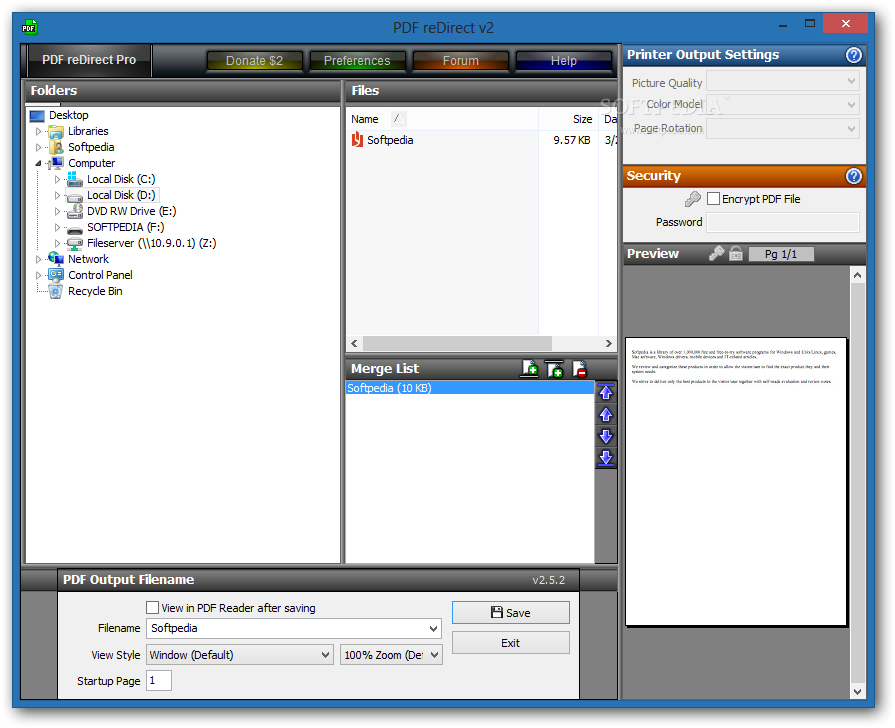Click the Pg 1/1 page indicator button
Screen dimensions: 895x728
pos(781,254)
